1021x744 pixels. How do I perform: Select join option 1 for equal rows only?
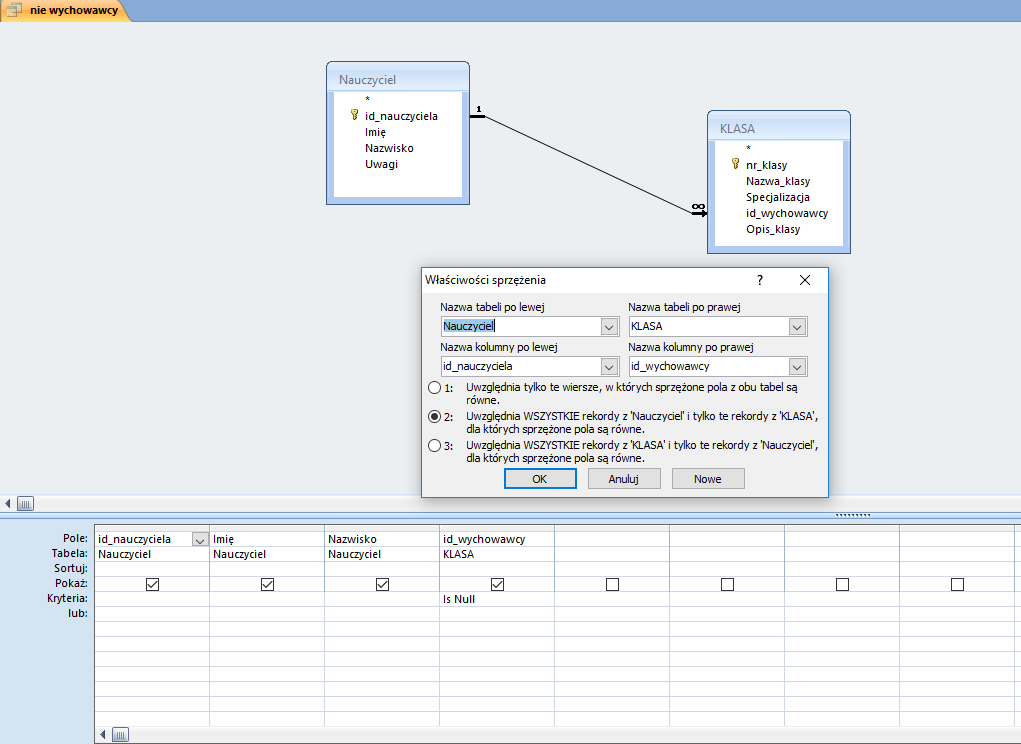pos(434,387)
